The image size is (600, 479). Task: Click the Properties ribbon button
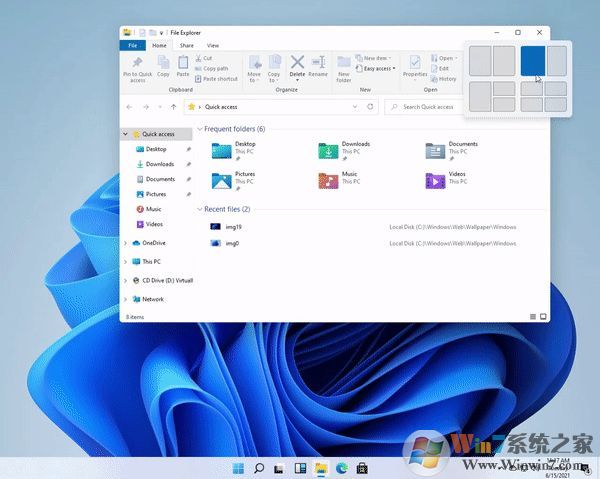click(x=415, y=68)
